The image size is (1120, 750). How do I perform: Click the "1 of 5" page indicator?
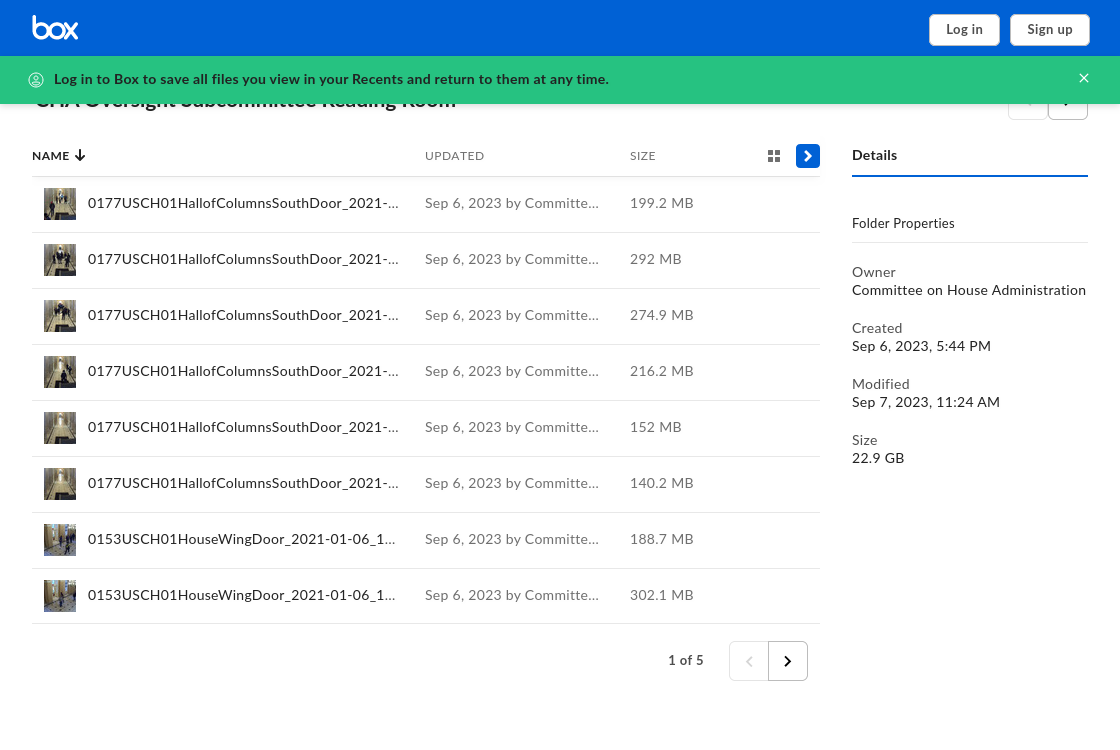(x=686, y=660)
